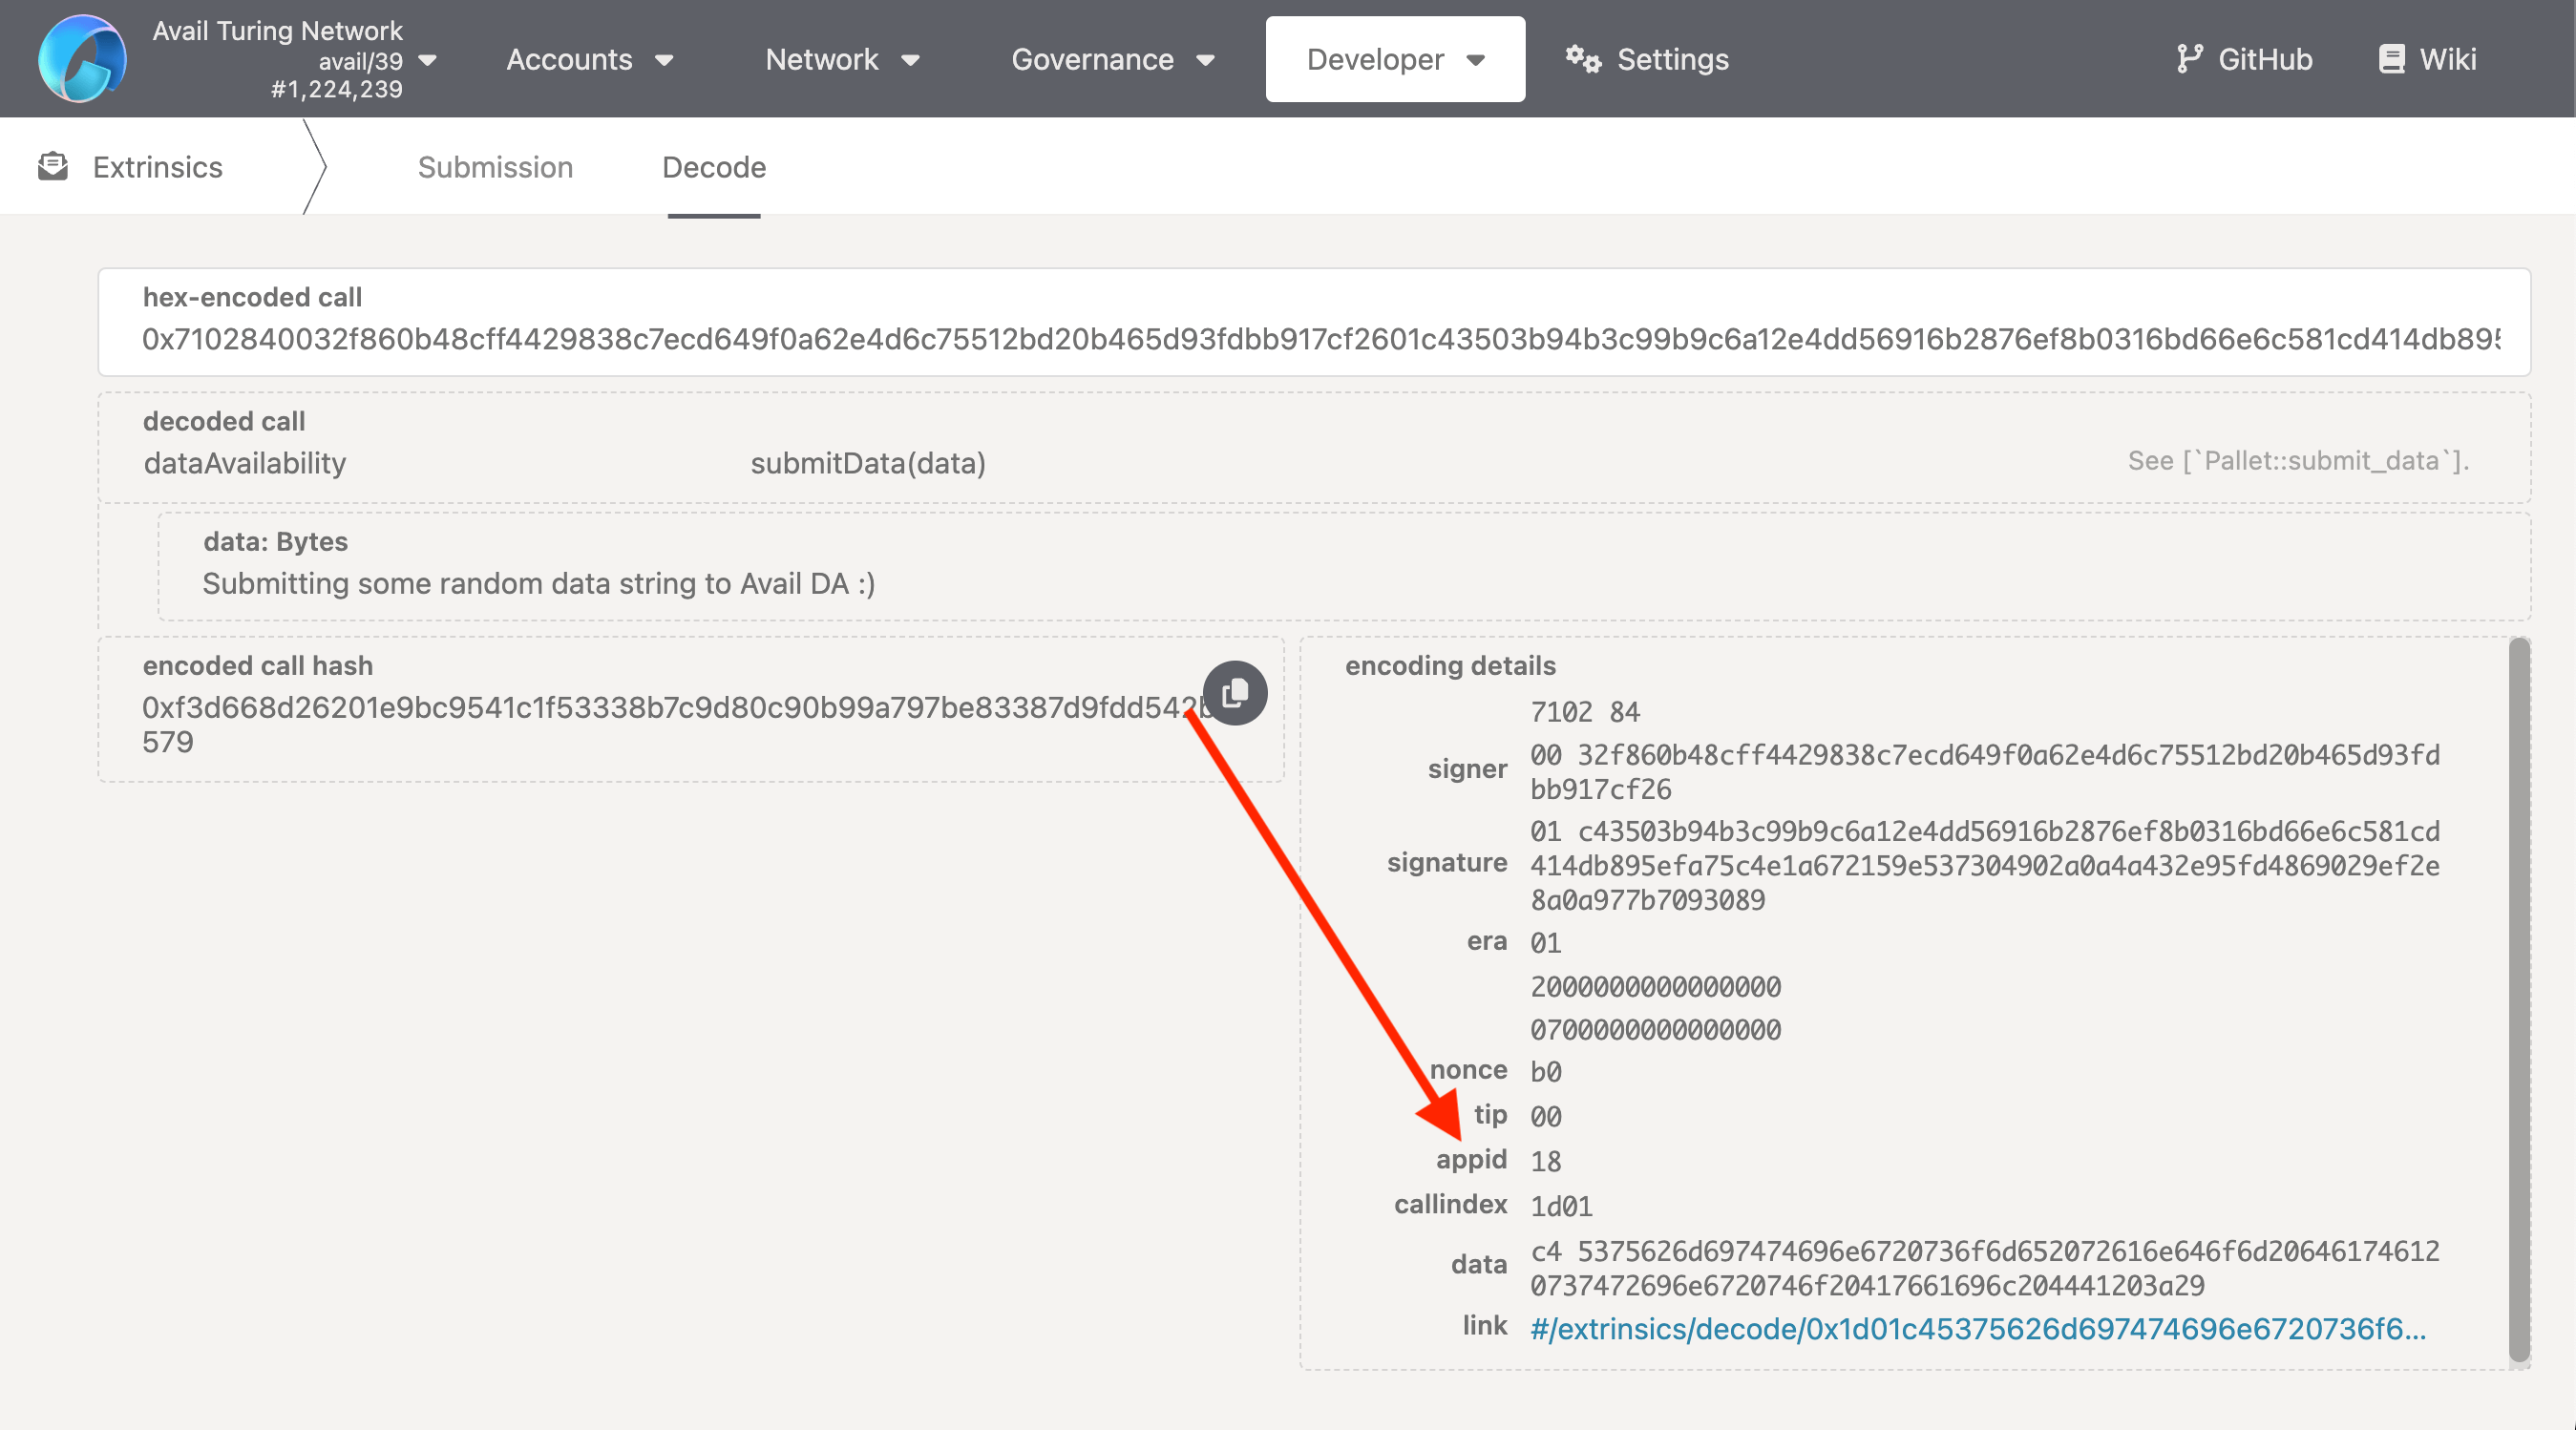Screen dimensions: 2576x1430
Task: Click the Extrinsics section label
Action: (x=157, y=167)
